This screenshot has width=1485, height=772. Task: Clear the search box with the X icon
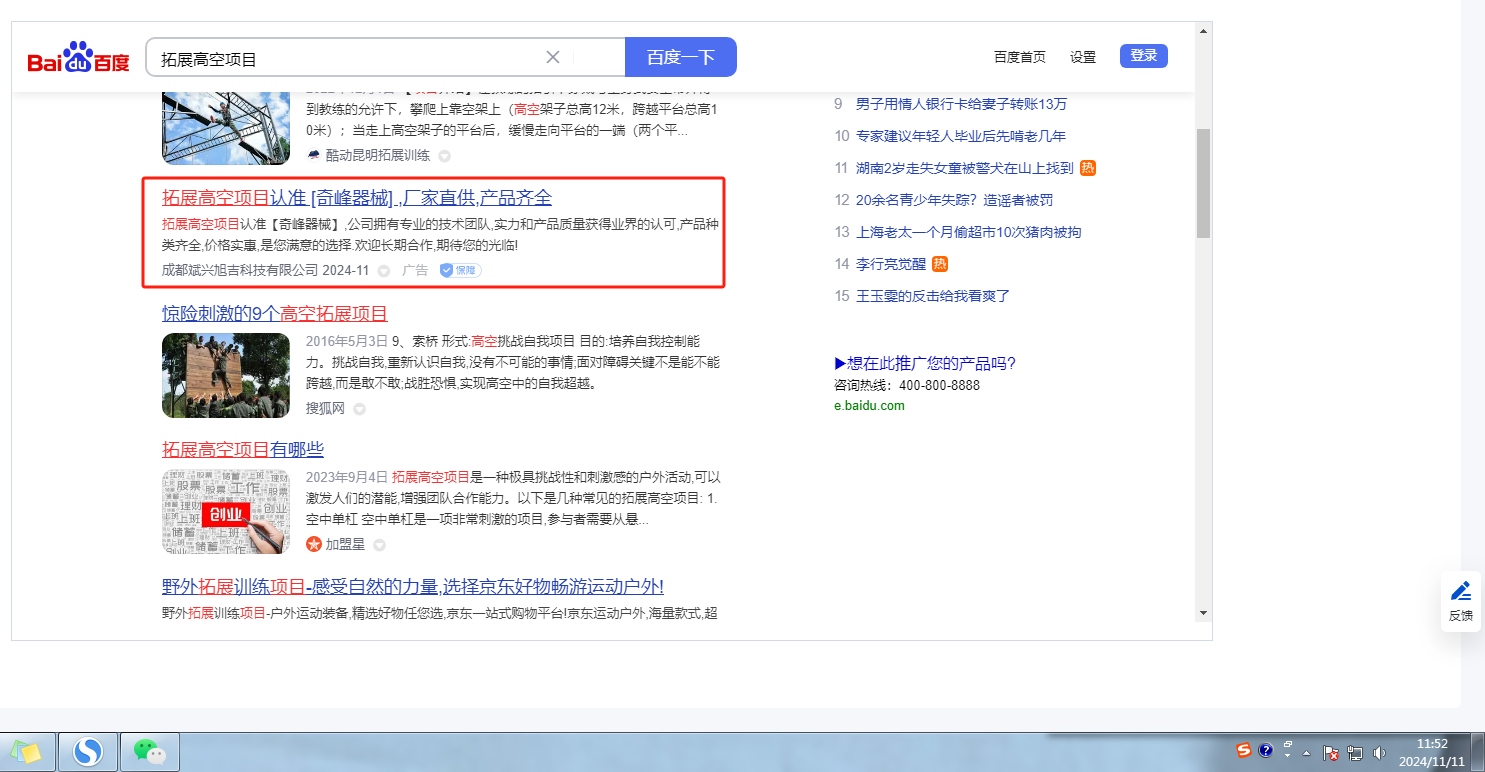(x=552, y=57)
